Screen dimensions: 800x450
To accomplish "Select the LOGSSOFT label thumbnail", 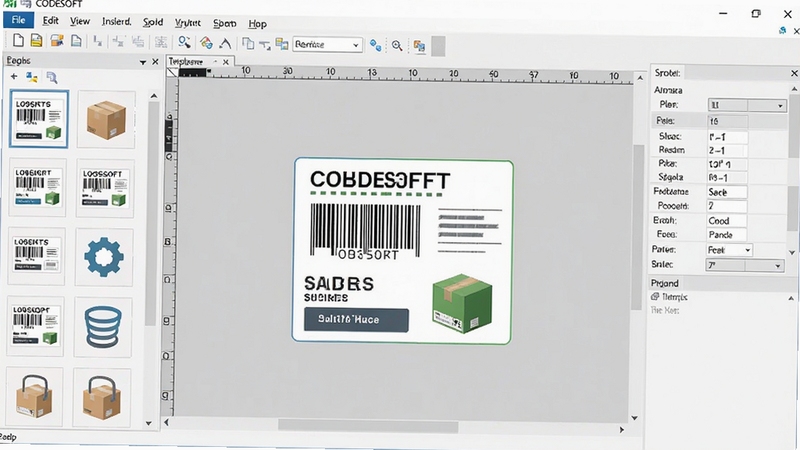I will (x=105, y=189).
